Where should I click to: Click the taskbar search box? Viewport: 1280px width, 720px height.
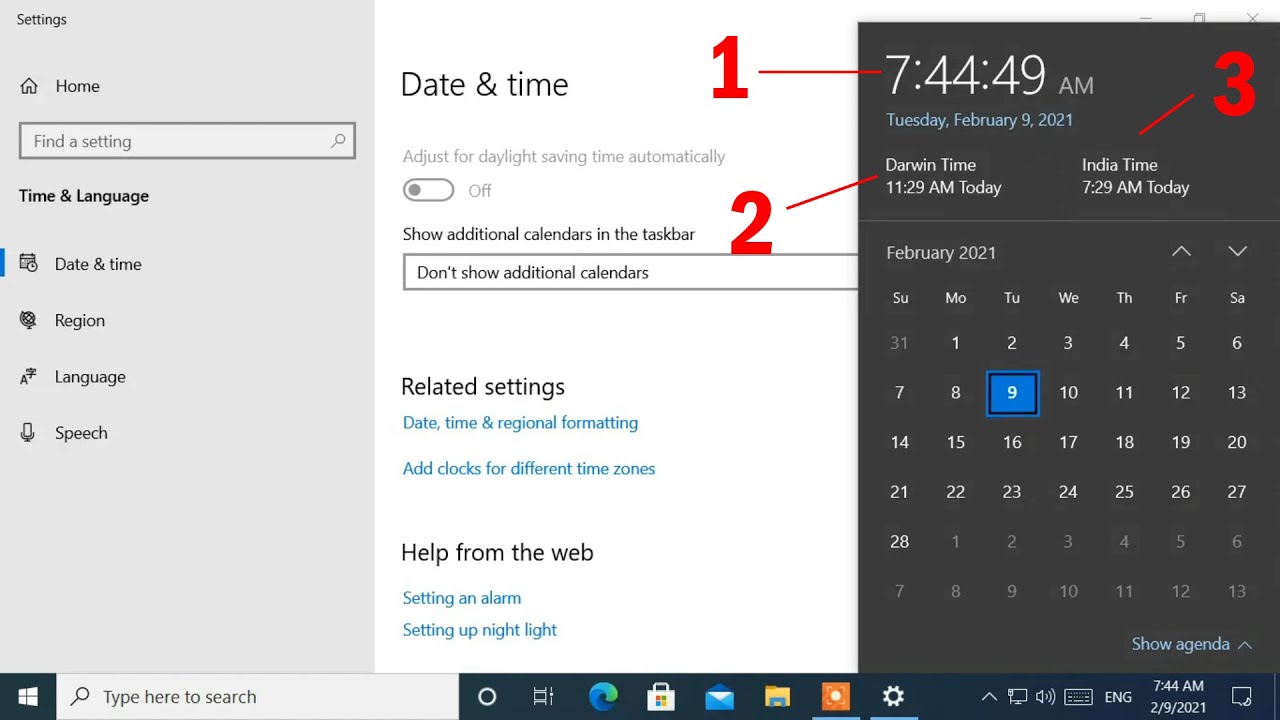[257, 697]
